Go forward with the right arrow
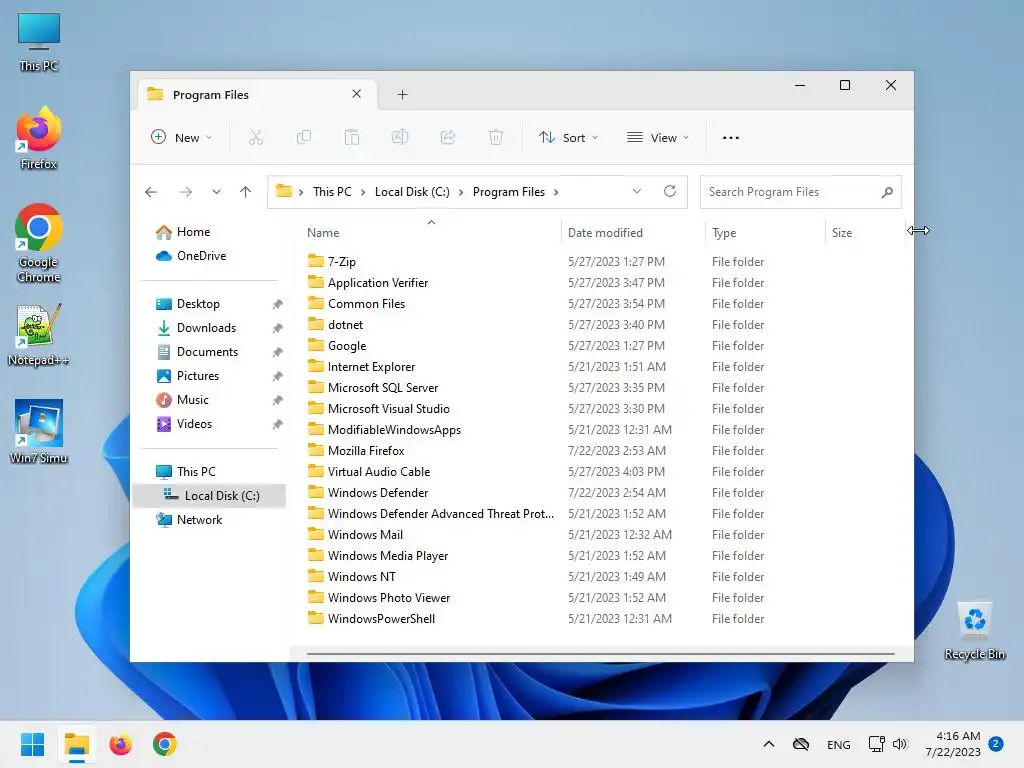This screenshot has width=1024, height=768. point(186,192)
